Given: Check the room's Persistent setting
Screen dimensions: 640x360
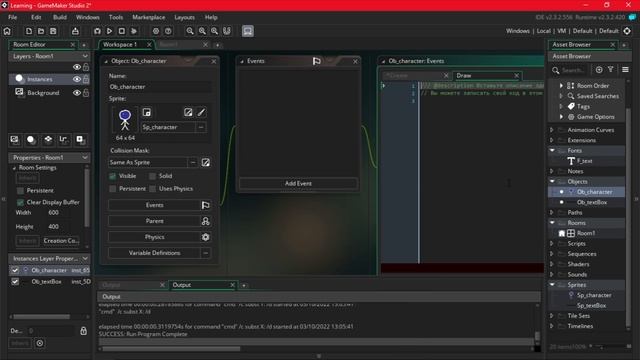Looking at the screenshot, I should tap(20, 191).
